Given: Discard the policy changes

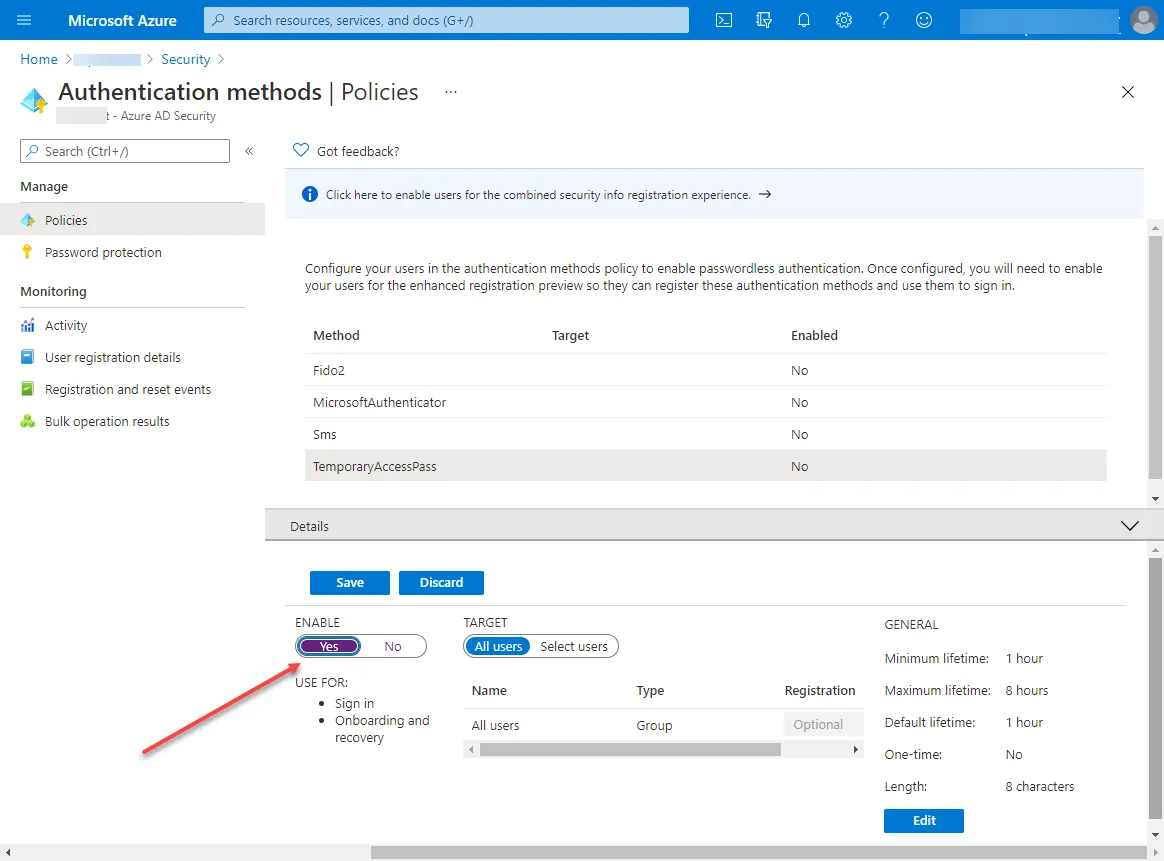Looking at the screenshot, I should point(441,583).
